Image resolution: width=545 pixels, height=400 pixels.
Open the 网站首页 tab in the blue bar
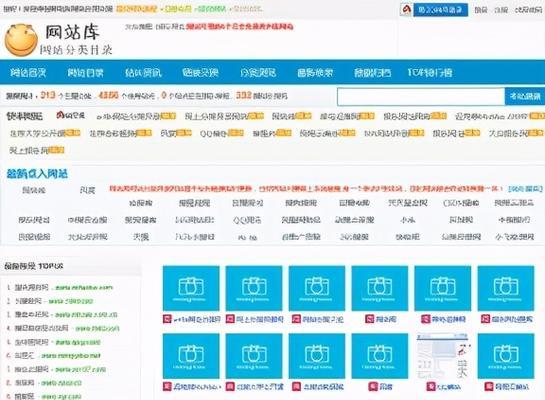click(28, 72)
